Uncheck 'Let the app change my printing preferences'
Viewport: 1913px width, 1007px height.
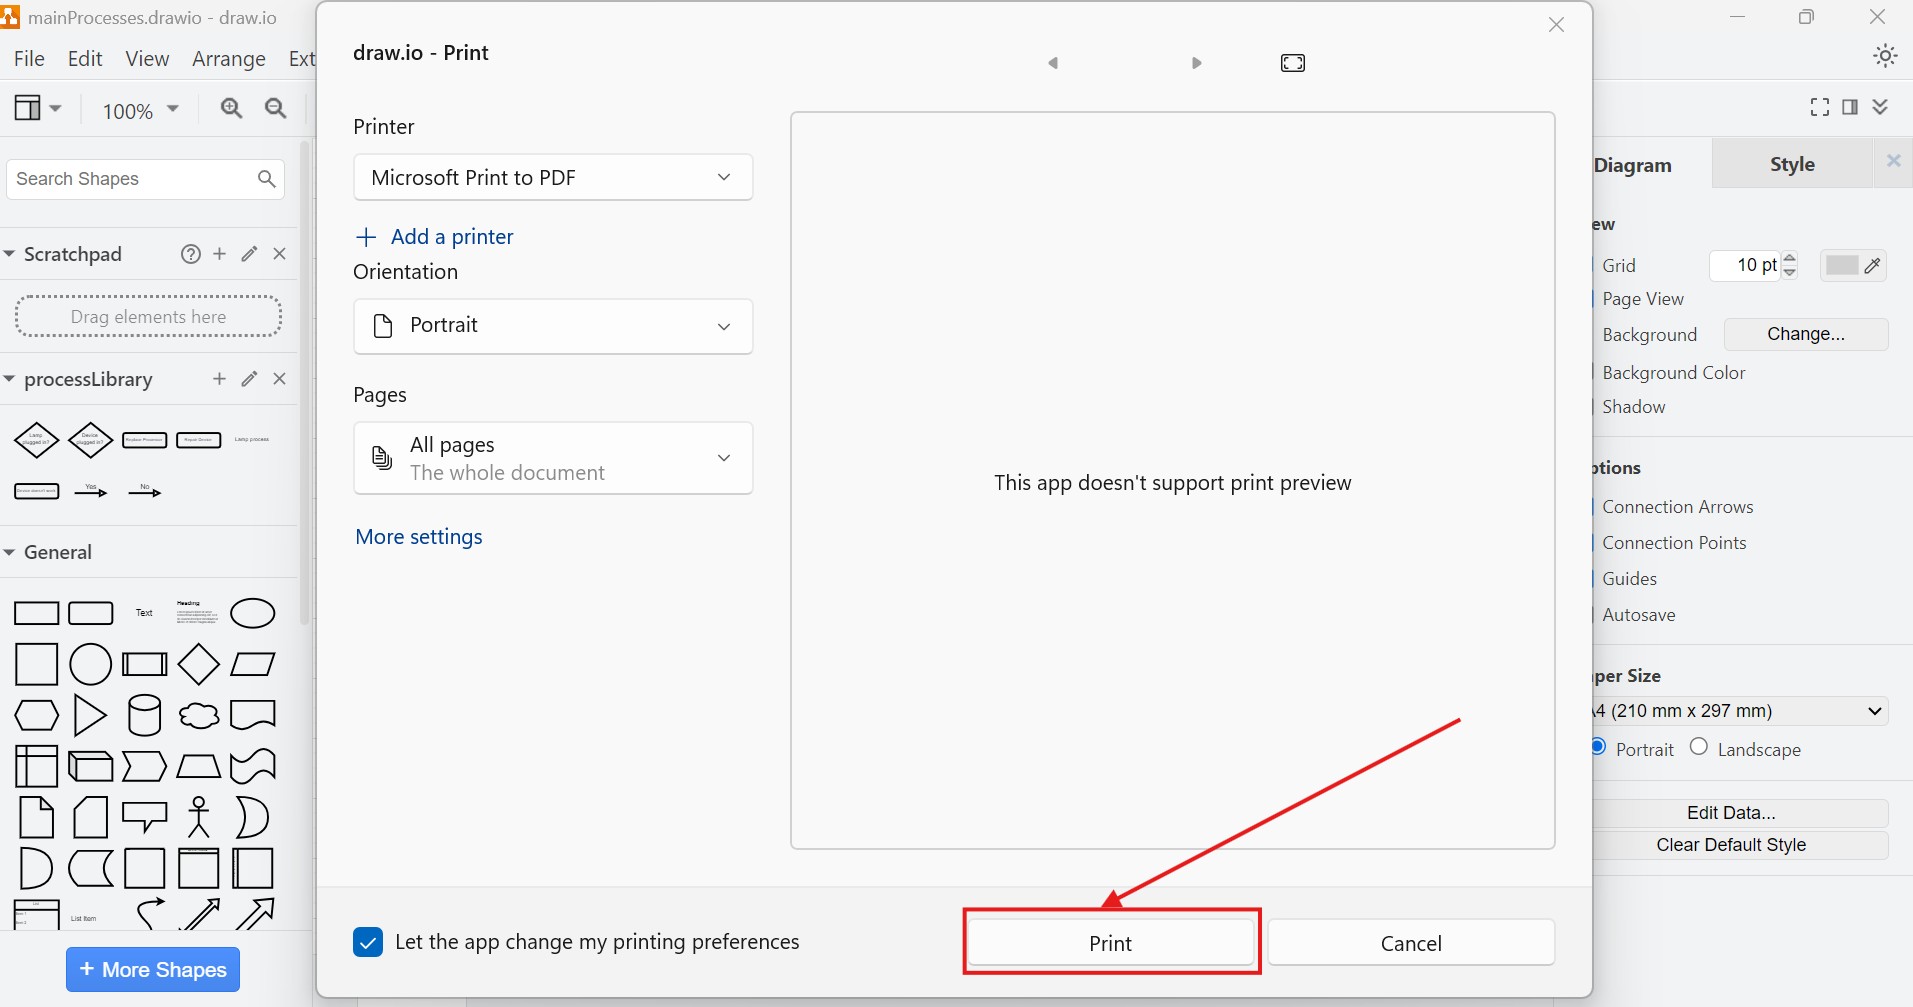(368, 942)
